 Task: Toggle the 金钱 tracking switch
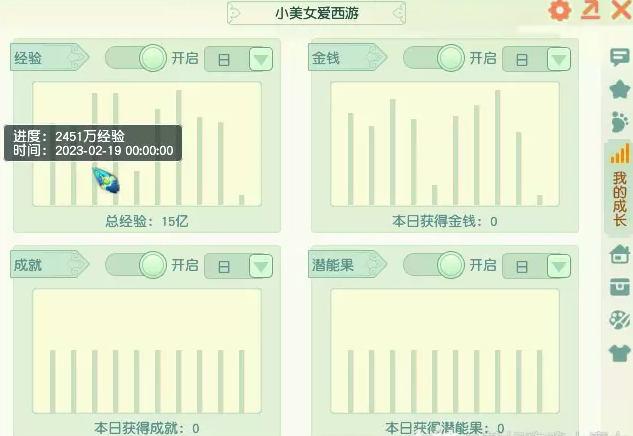[434, 58]
